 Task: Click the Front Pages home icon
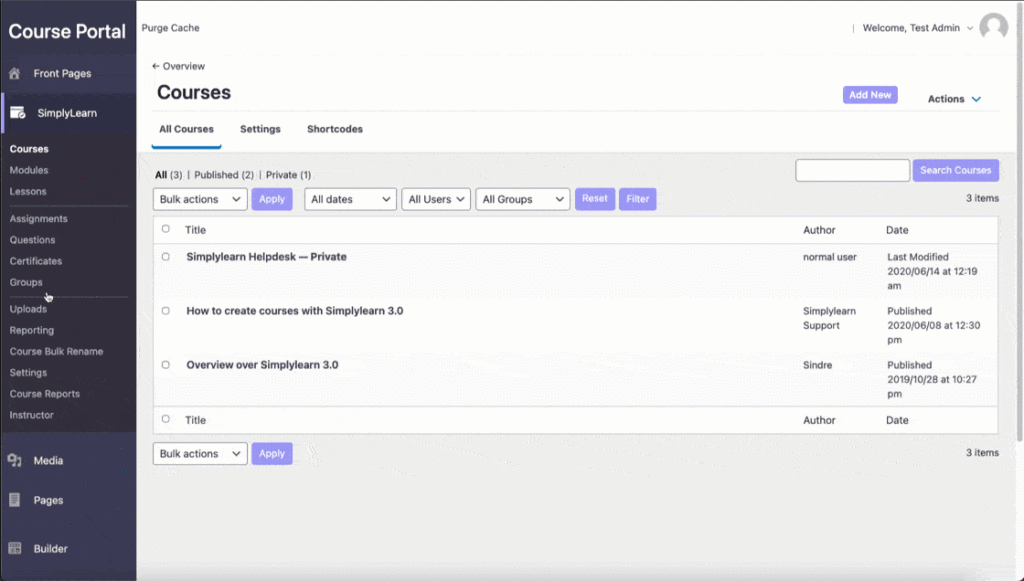15,74
